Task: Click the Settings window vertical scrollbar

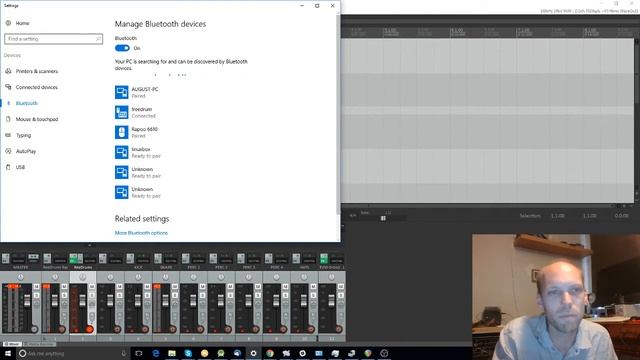Action: point(338,114)
